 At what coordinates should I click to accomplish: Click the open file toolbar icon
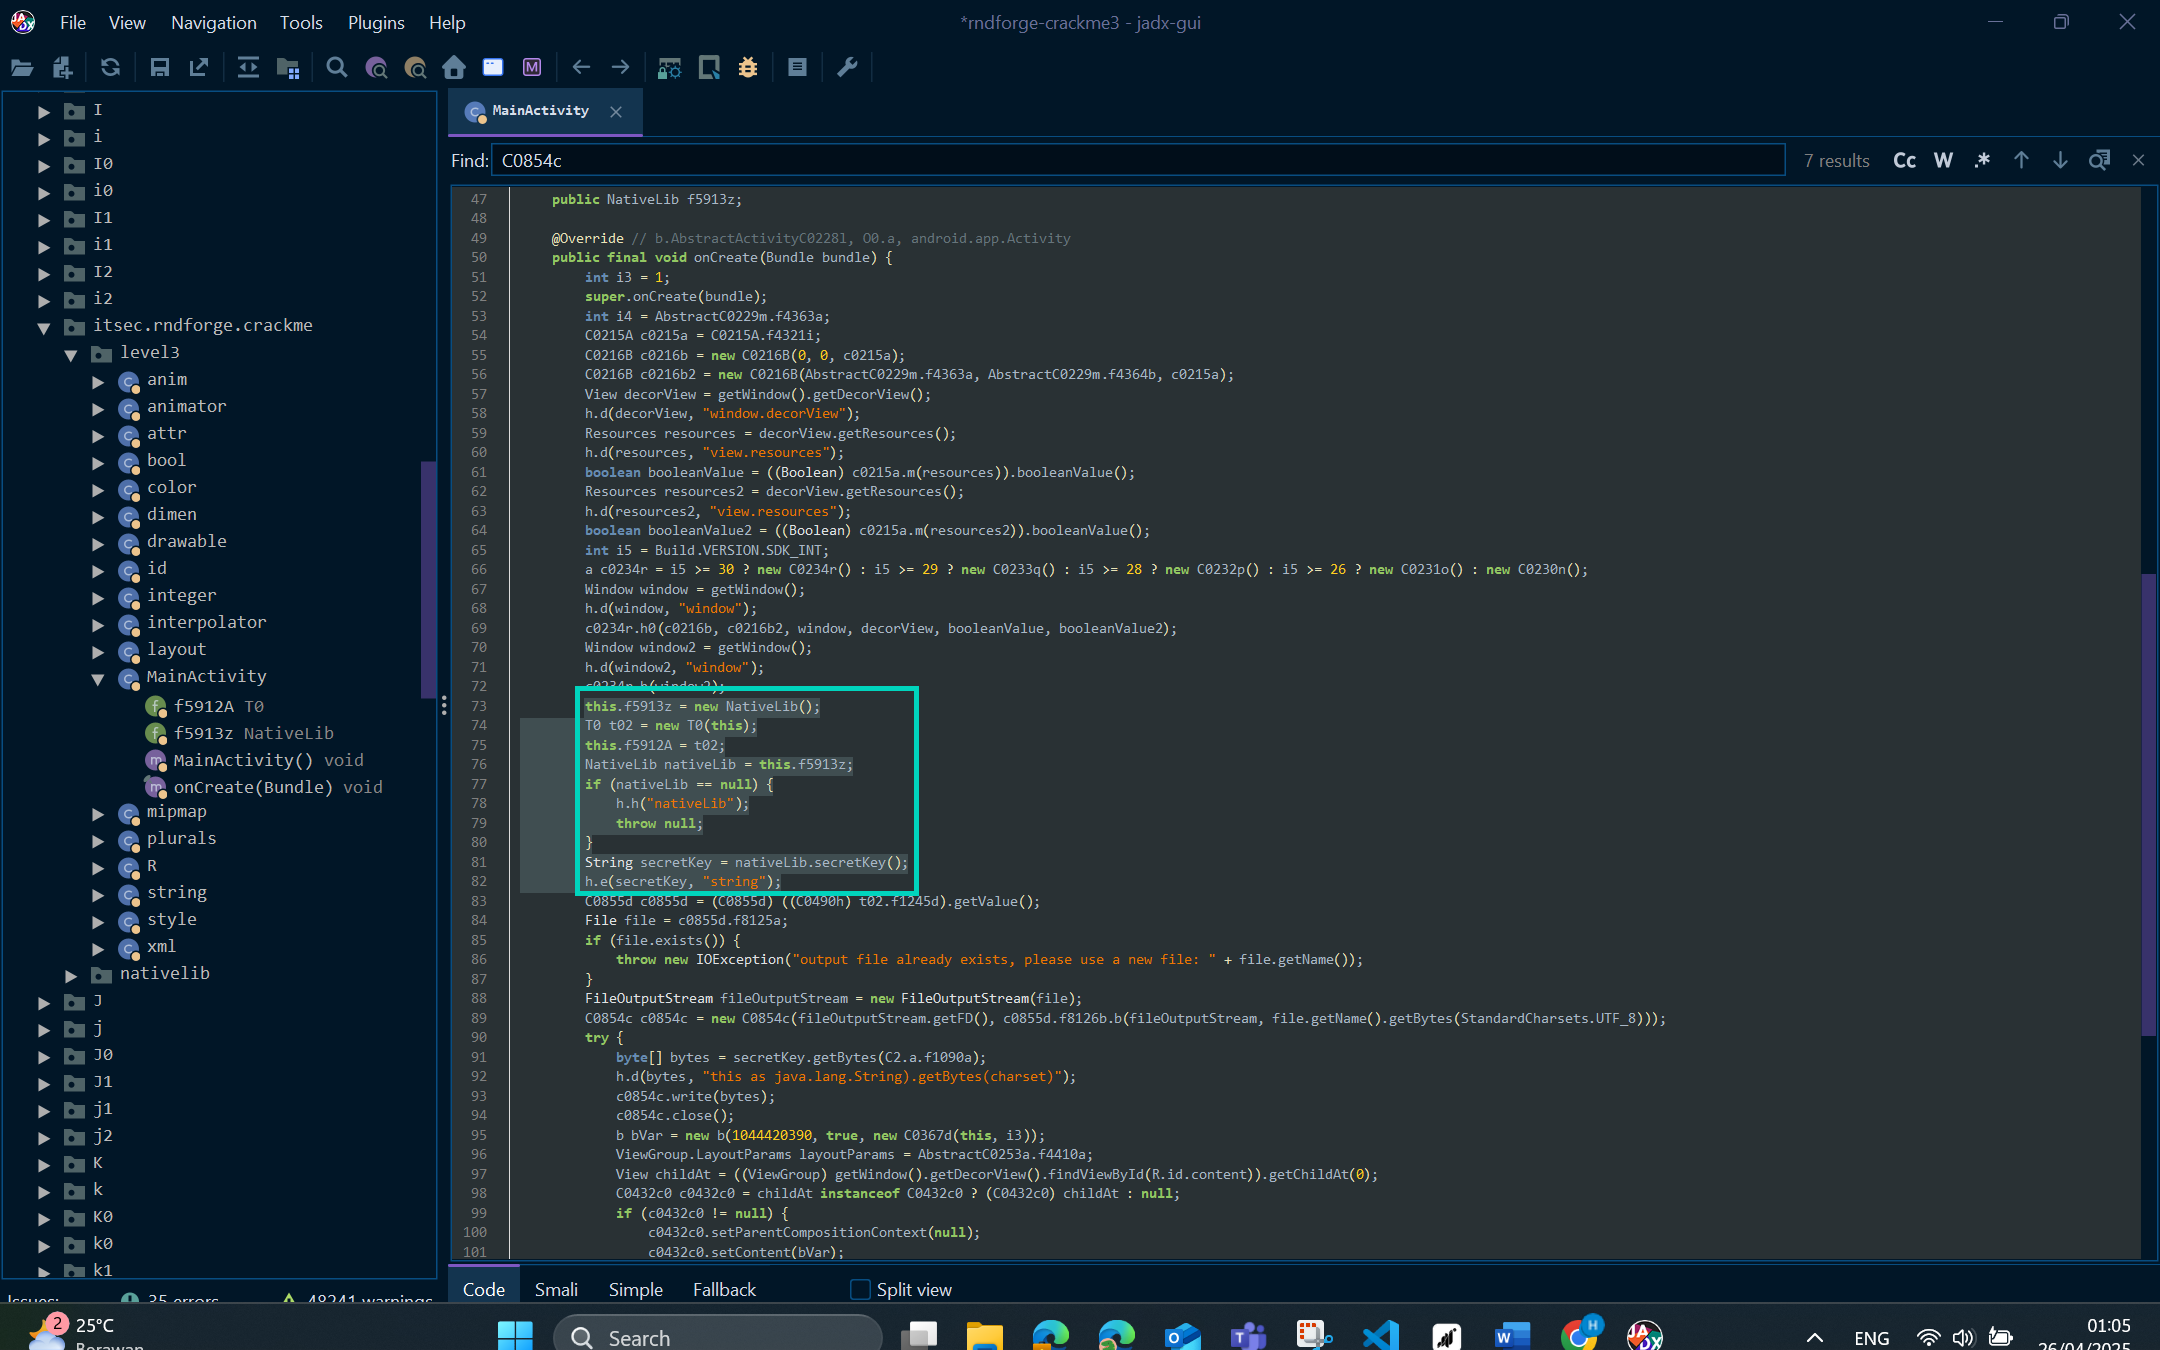click(x=22, y=67)
